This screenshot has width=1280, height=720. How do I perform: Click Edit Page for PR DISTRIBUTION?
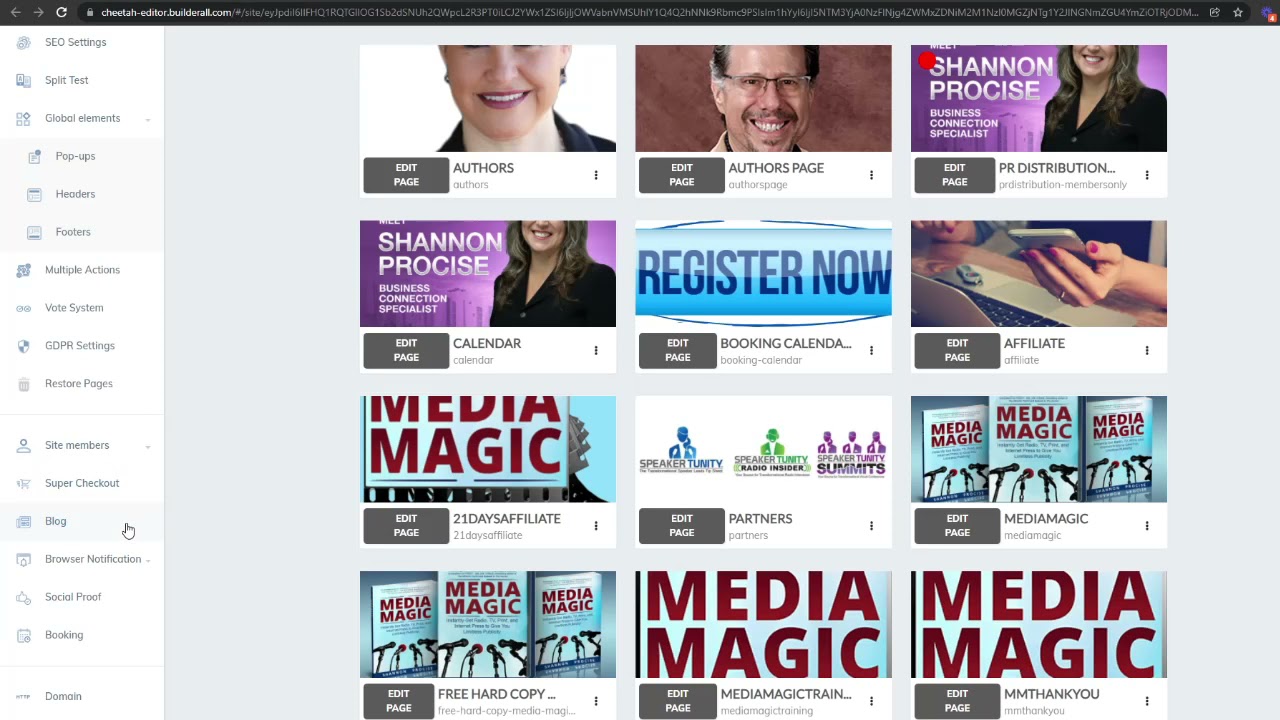click(955, 175)
